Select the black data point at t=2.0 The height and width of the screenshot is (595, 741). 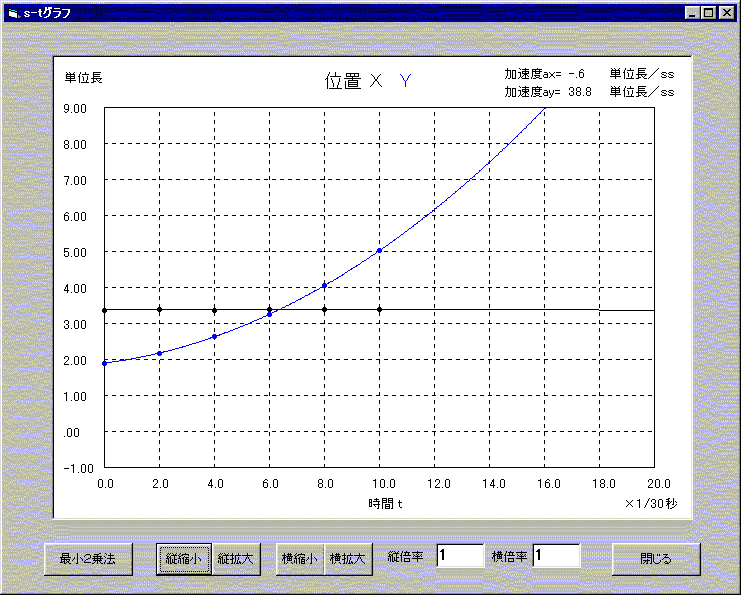point(160,310)
